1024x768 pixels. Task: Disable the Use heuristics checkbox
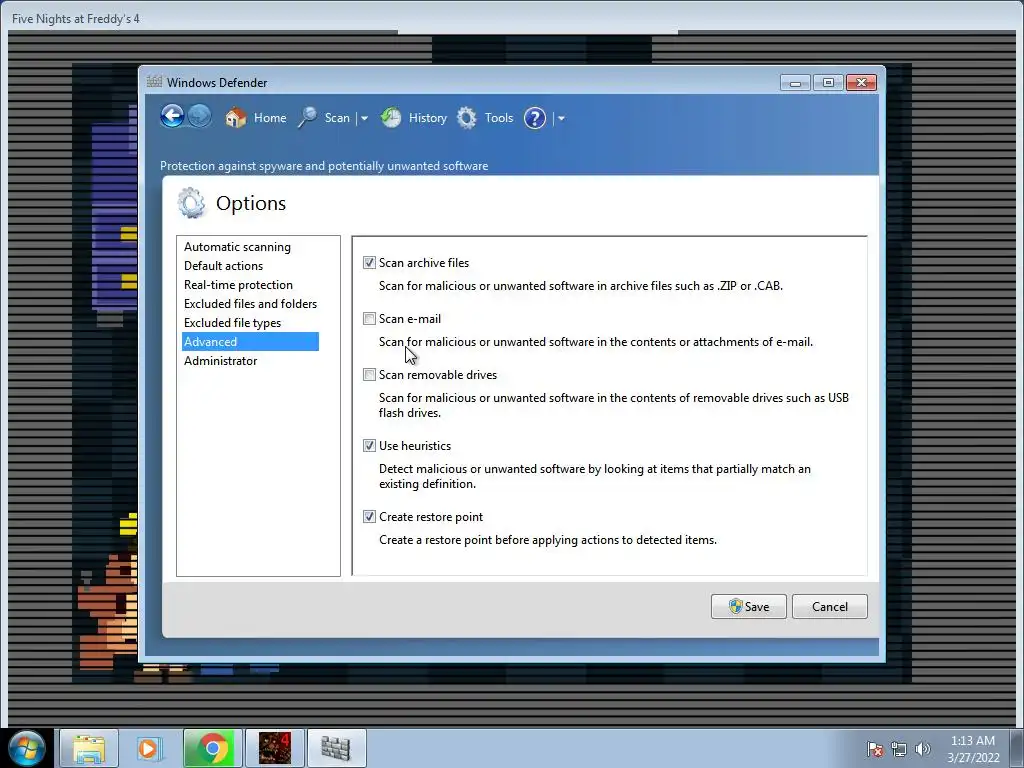tap(370, 445)
